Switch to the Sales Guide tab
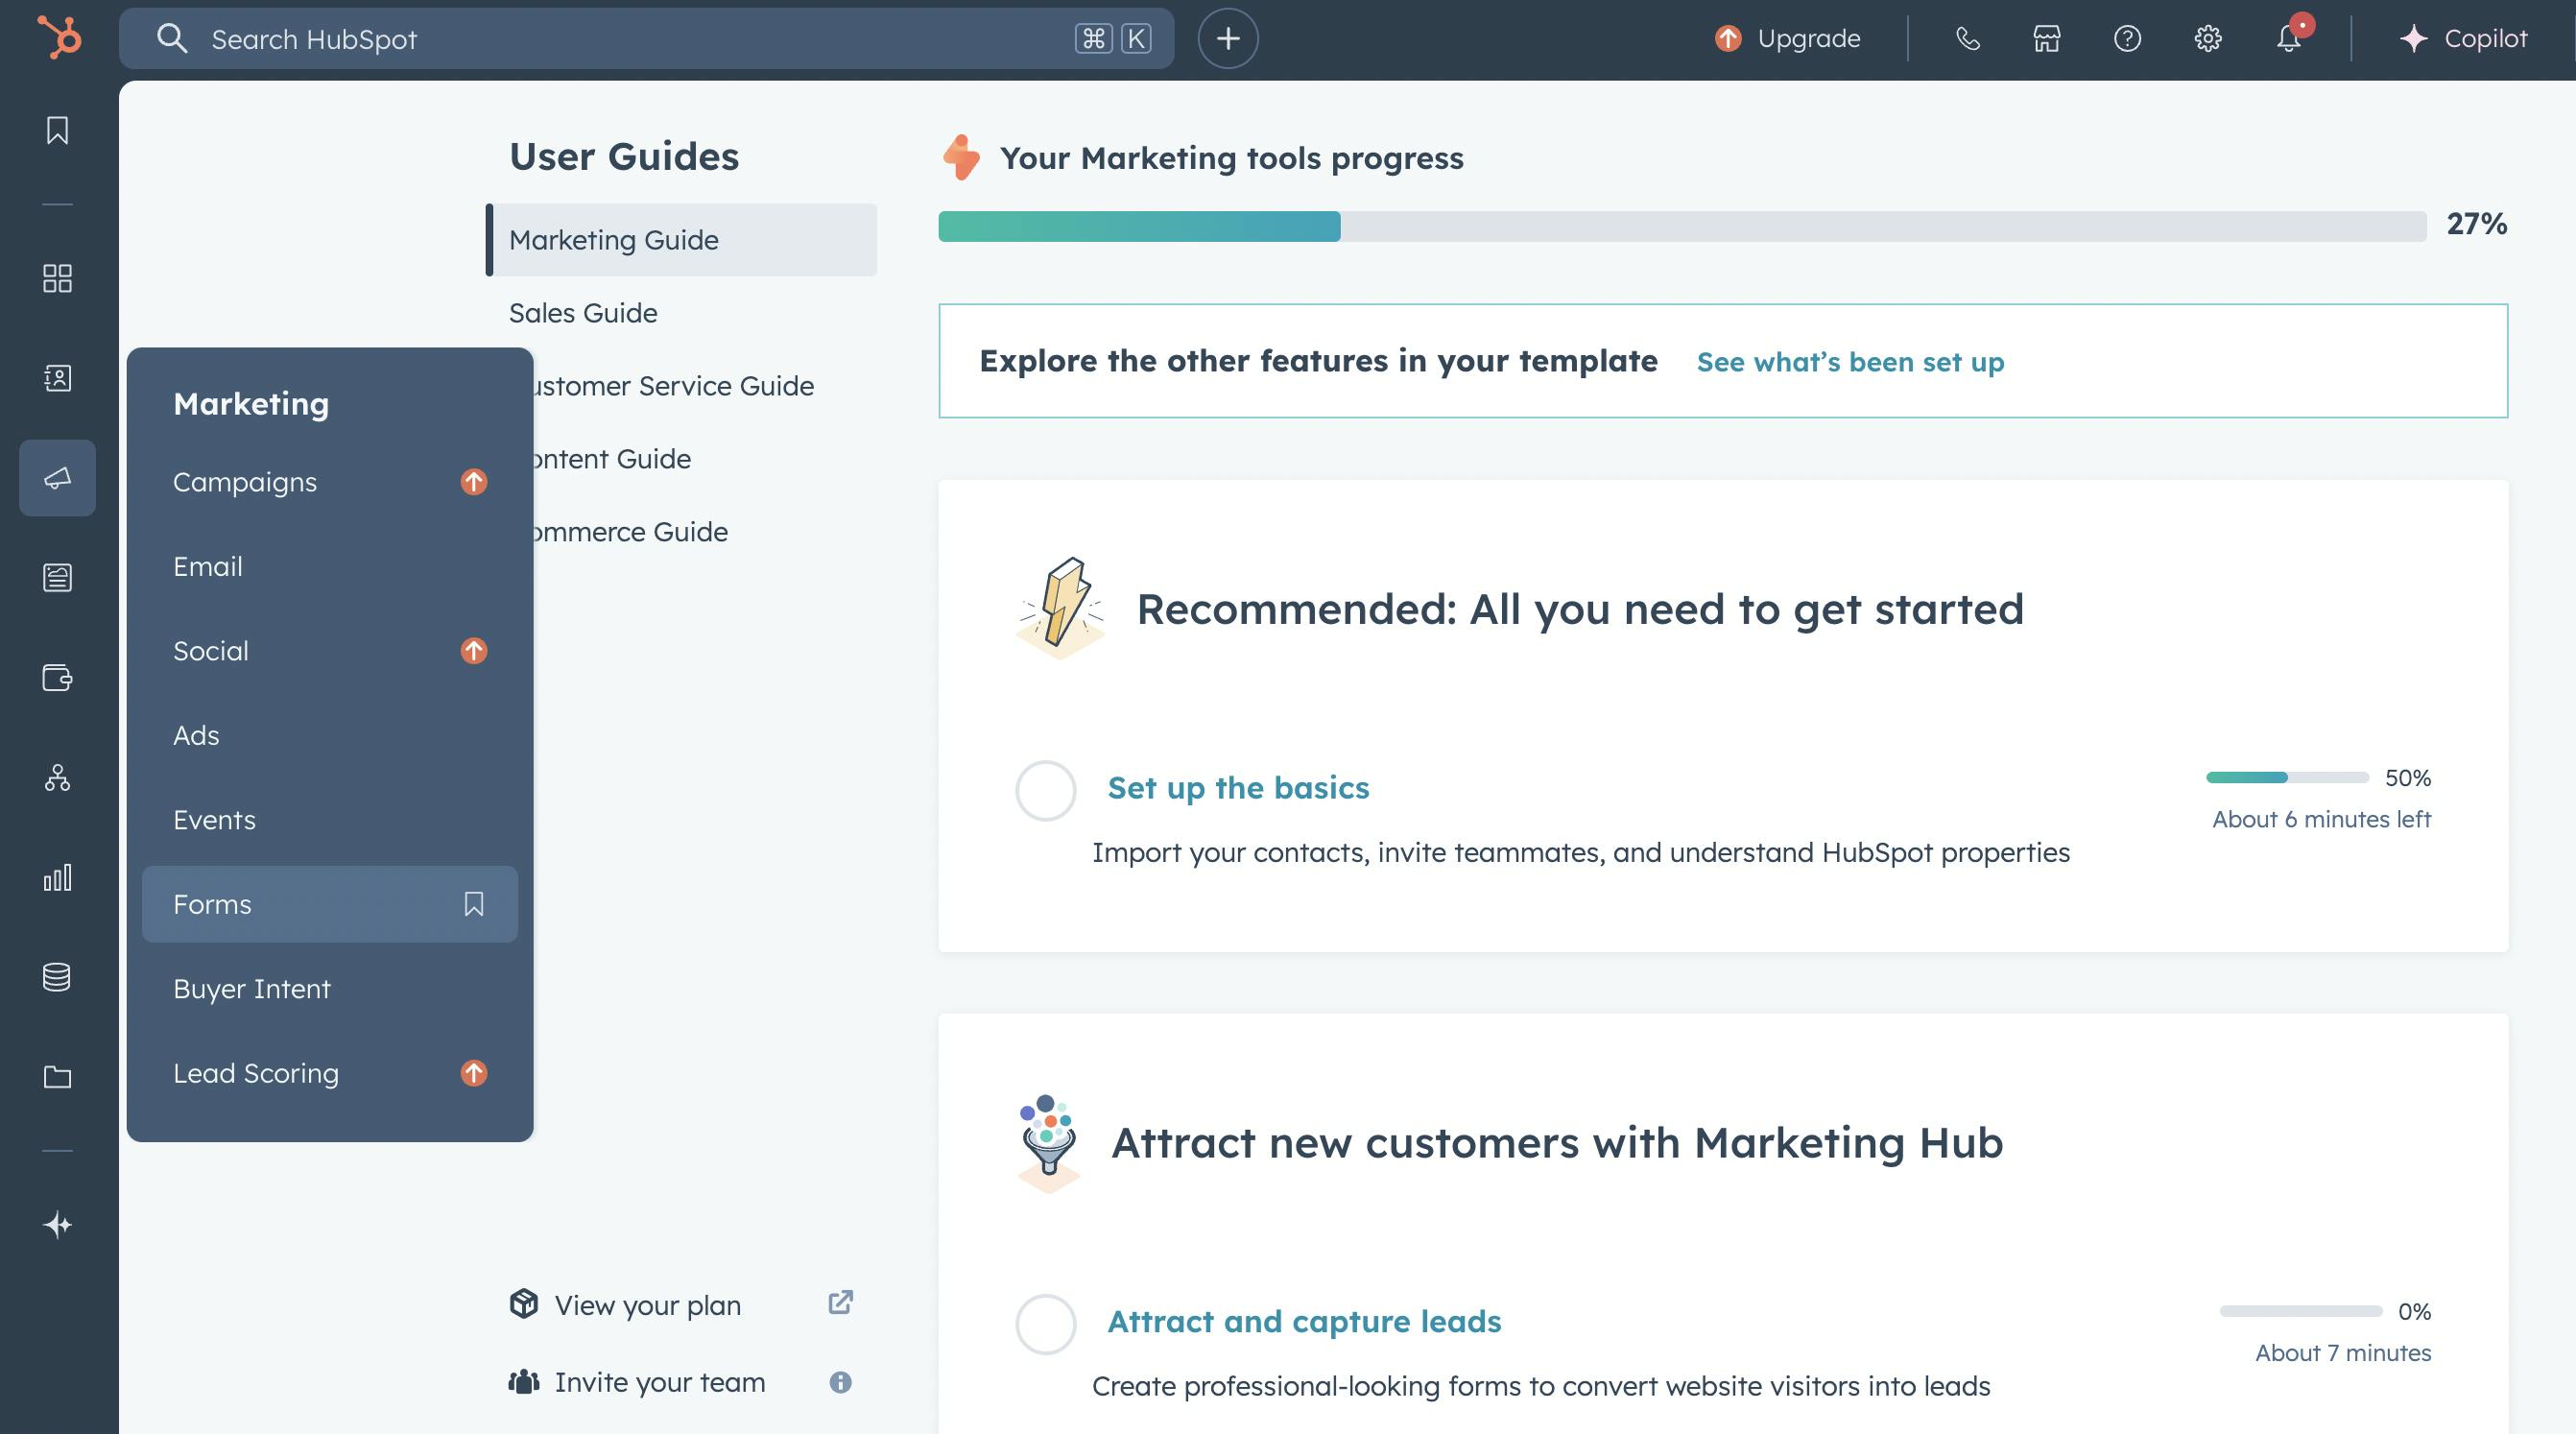 pyautogui.click(x=583, y=313)
